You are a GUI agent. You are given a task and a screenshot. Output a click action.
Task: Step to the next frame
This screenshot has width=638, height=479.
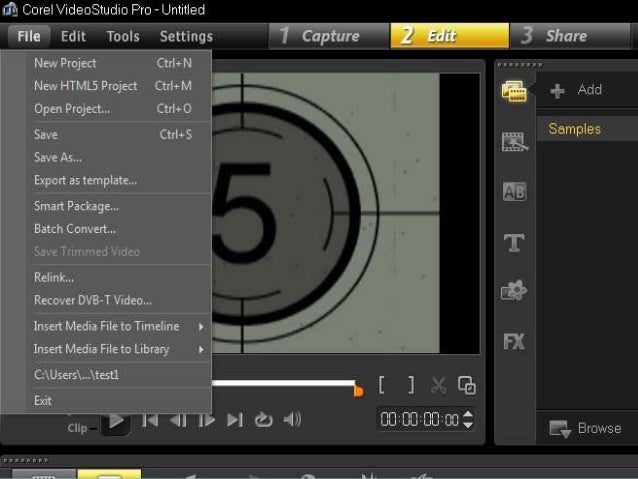tap(206, 420)
